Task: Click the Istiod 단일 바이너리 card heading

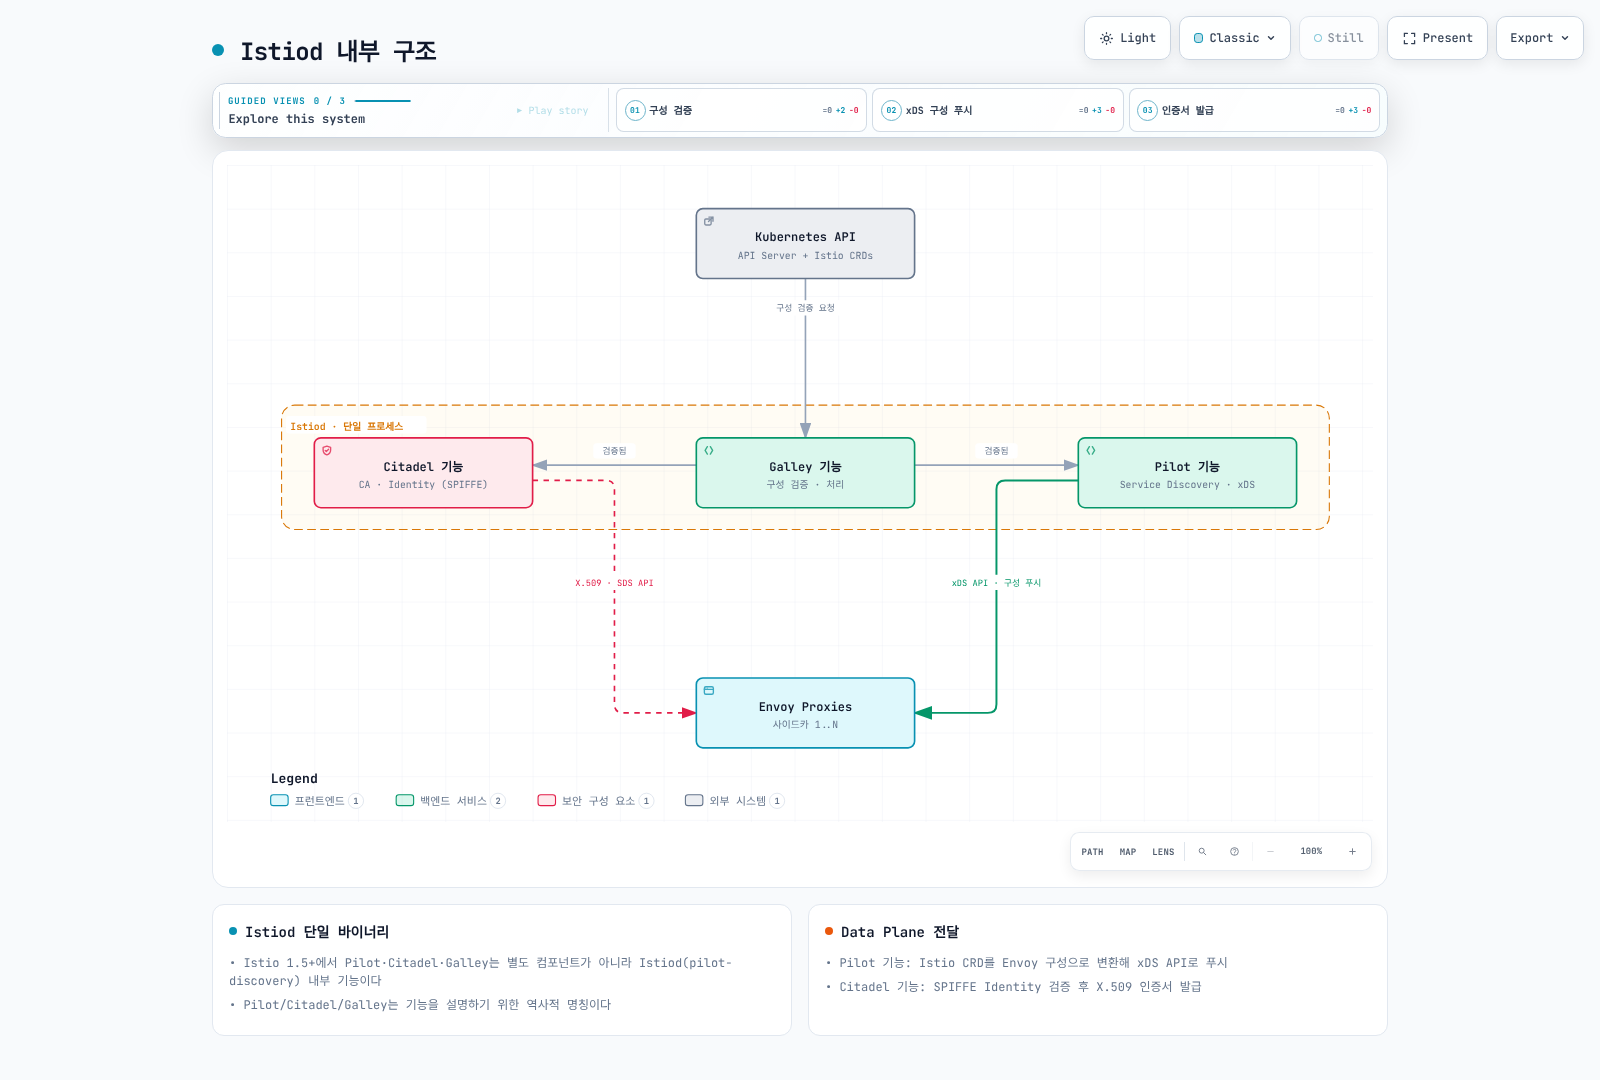Action: pos(317,932)
